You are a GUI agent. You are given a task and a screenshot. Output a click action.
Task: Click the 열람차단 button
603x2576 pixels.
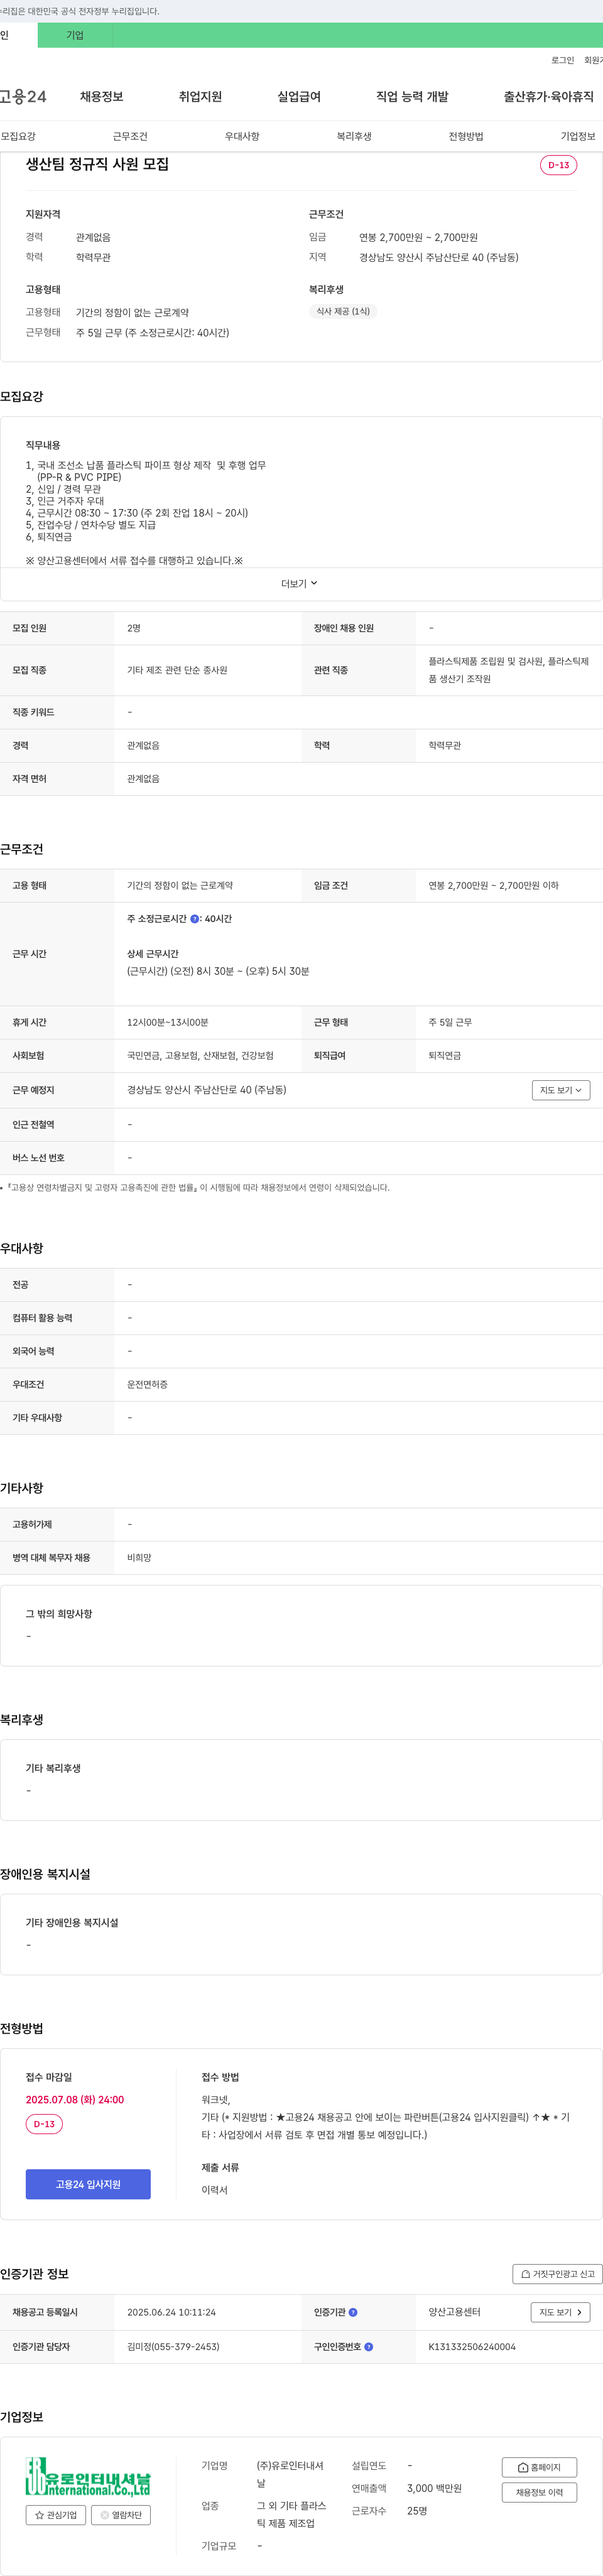pos(121,2514)
